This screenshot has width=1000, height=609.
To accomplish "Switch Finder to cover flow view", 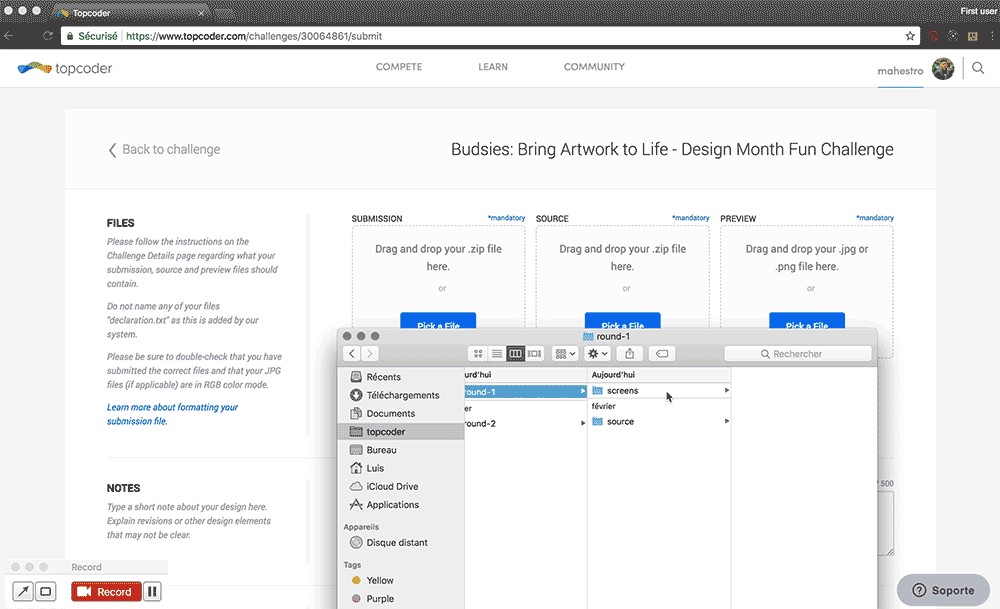I will pos(534,353).
